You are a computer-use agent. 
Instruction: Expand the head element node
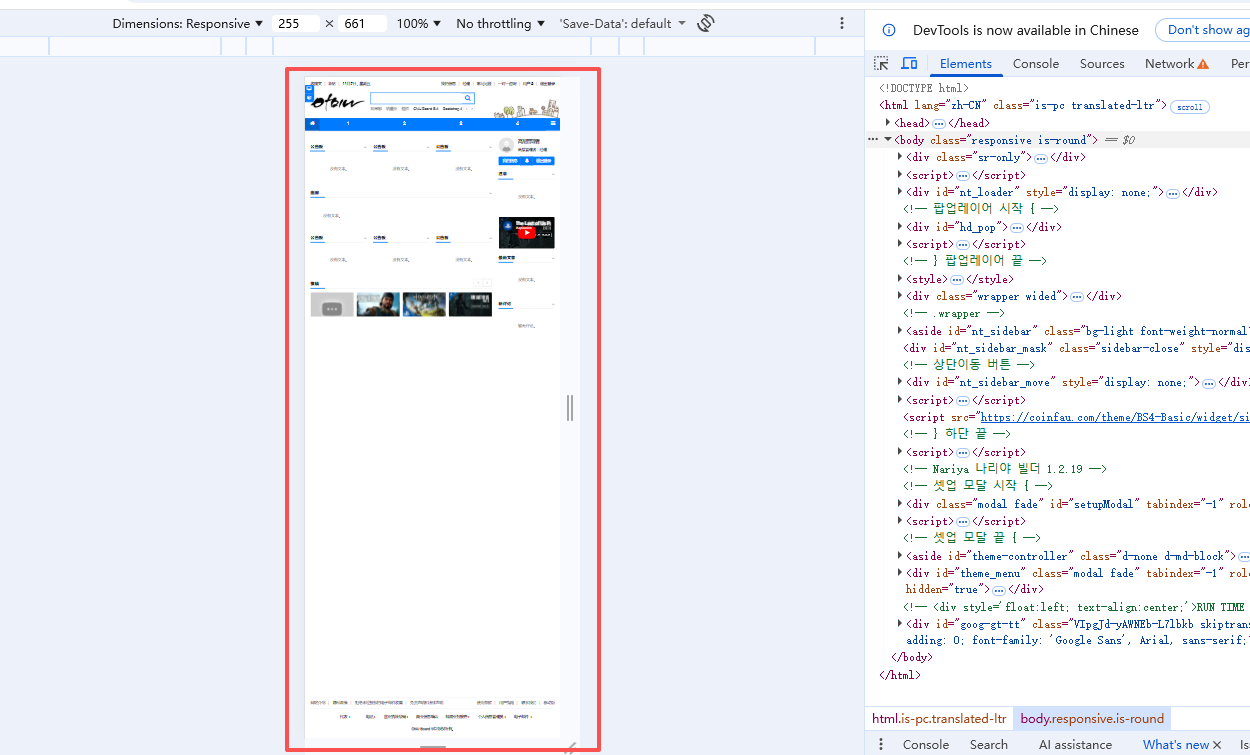point(888,122)
